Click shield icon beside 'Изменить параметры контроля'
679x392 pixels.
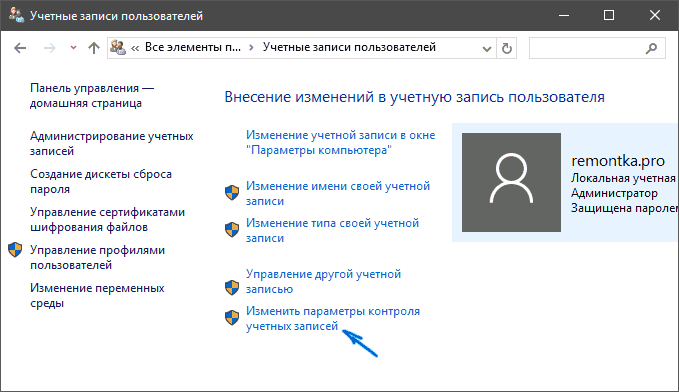(232, 317)
